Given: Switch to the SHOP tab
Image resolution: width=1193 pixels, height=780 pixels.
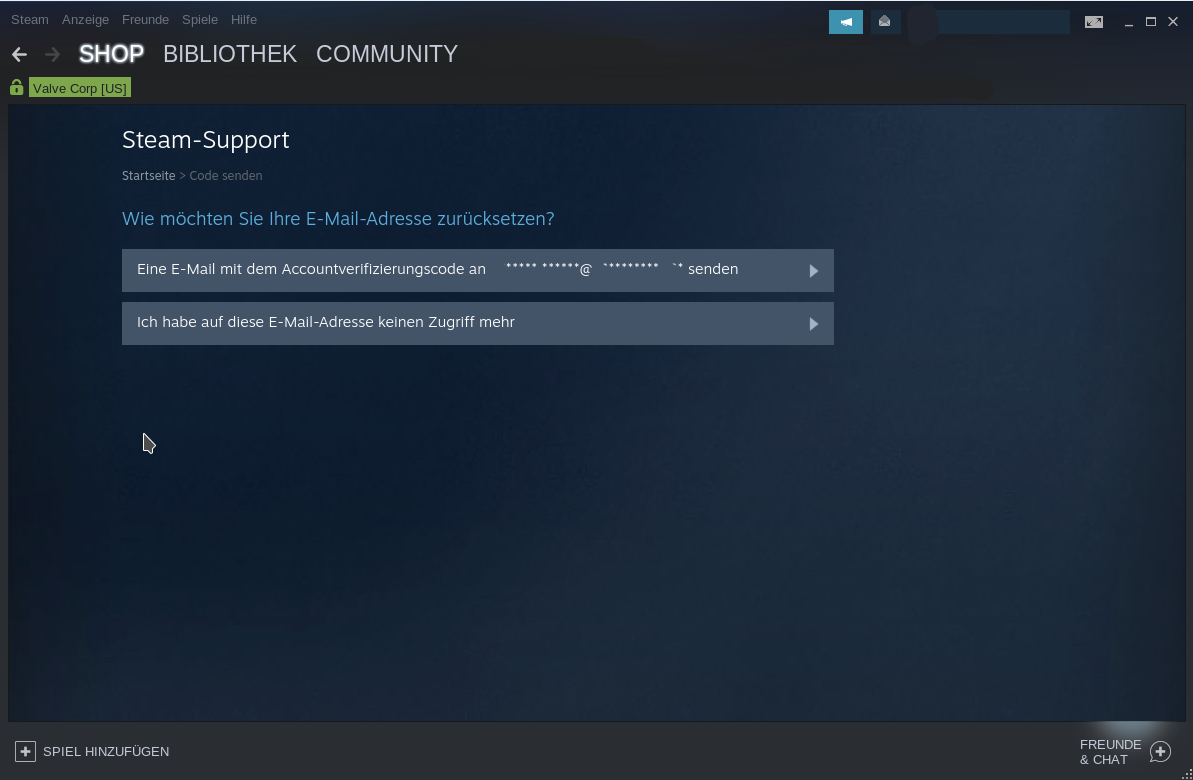Looking at the screenshot, I should pos(111,54).
